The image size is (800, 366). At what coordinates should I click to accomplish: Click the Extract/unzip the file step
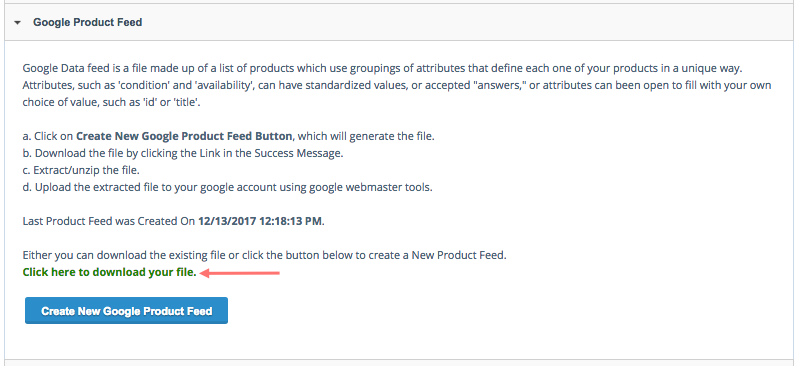(81, 170)
